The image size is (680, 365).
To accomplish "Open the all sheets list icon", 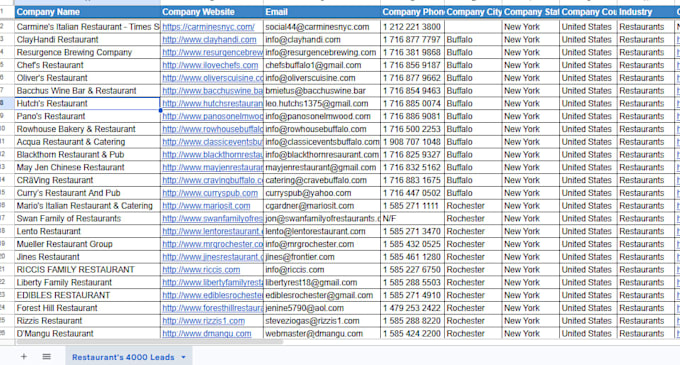I will [46, 357].
